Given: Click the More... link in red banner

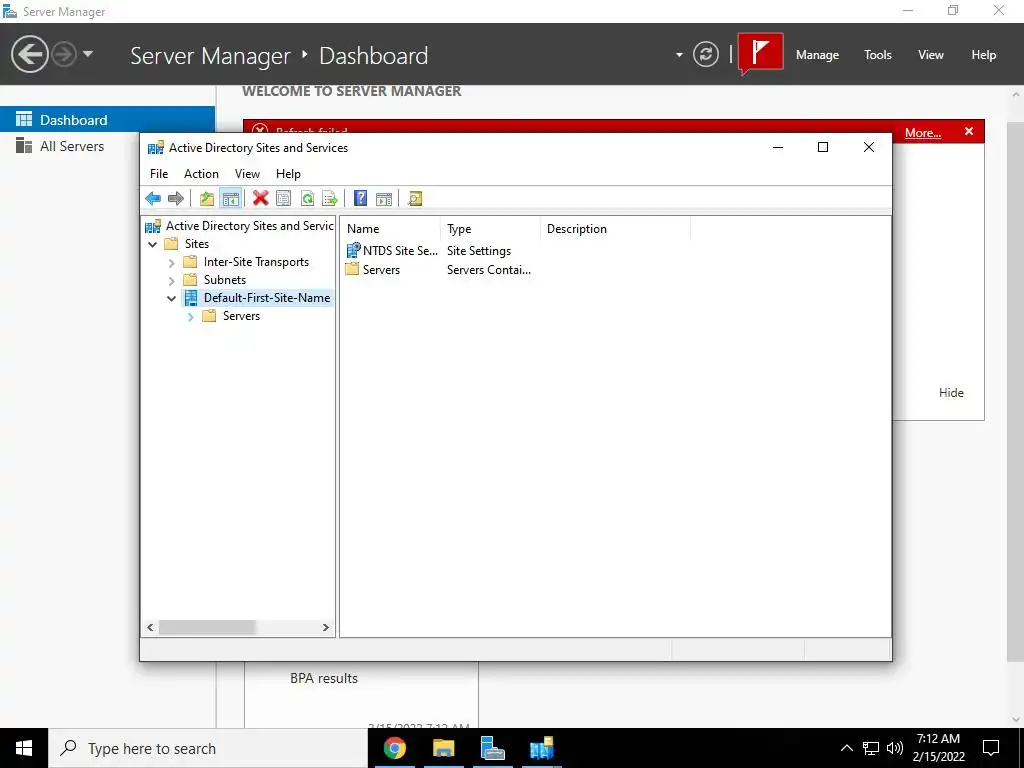Looking at the screenshot, I should 923,133.
